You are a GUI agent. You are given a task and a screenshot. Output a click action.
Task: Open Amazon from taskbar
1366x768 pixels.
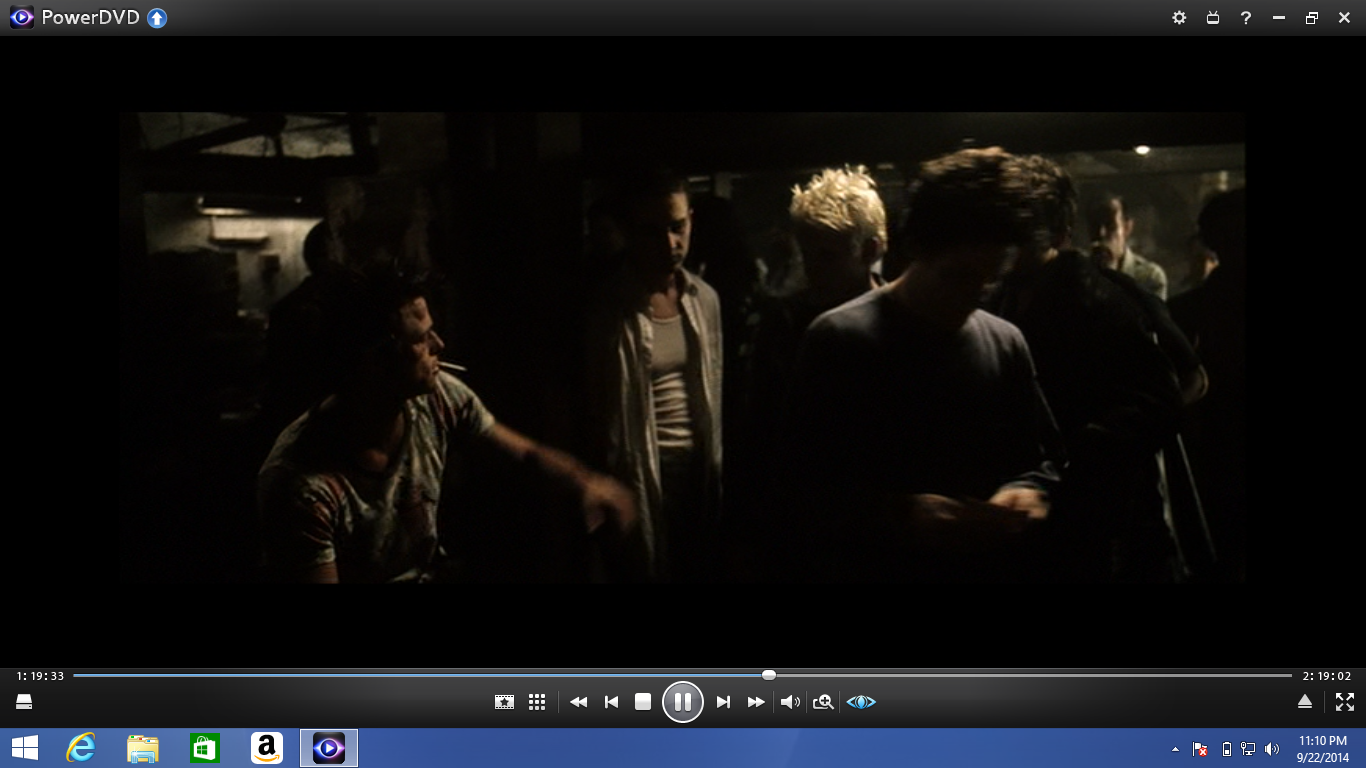[267, 748]
